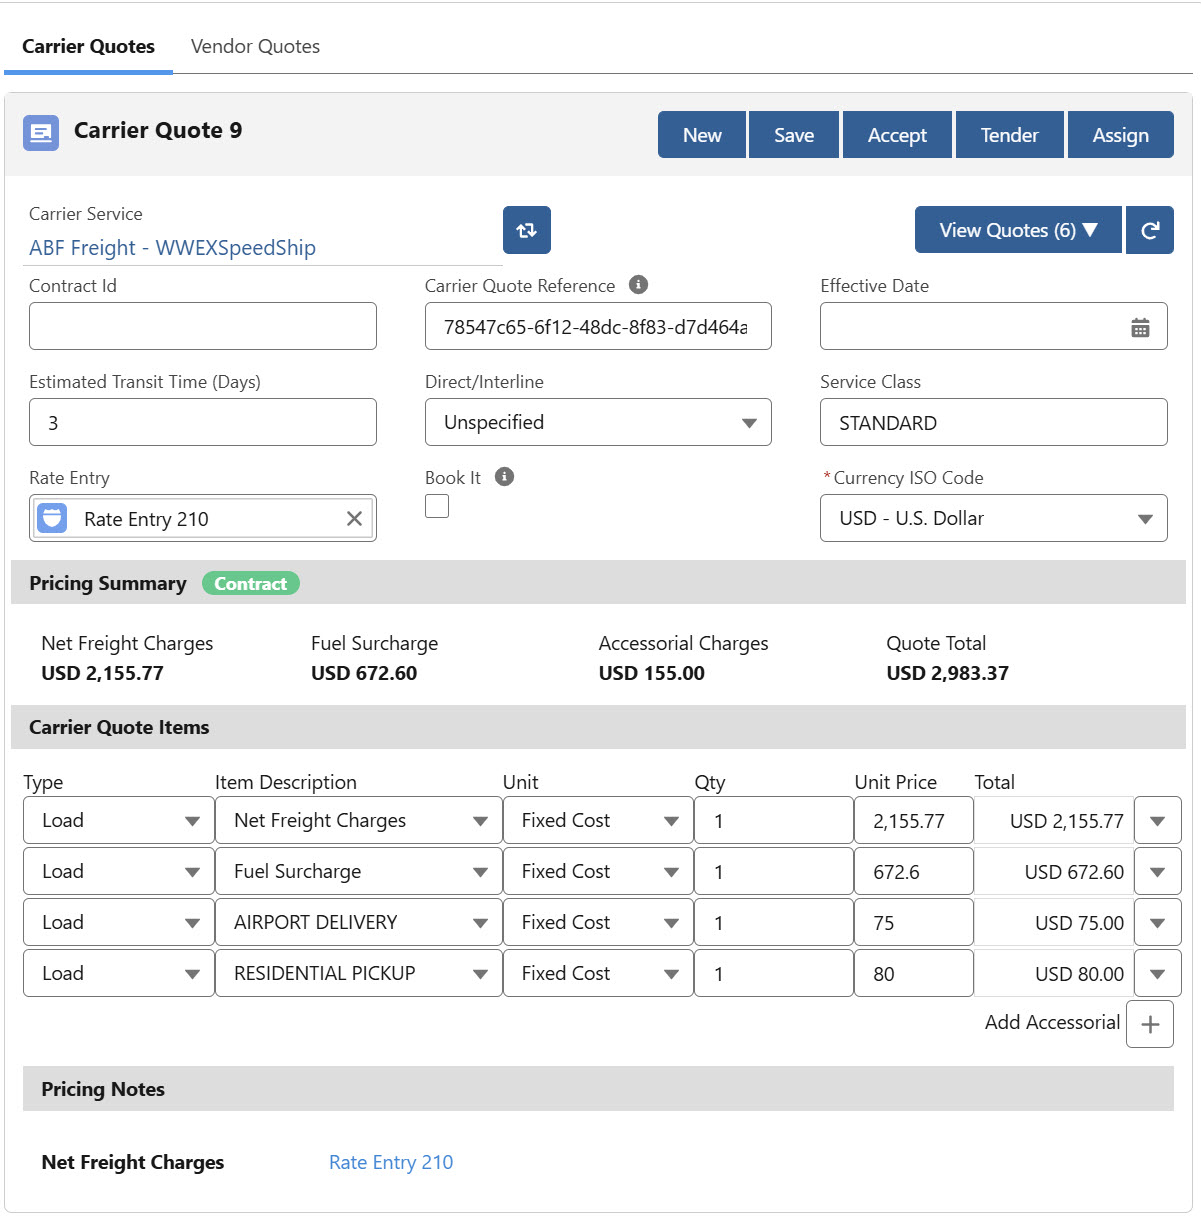Open Item Description dropdown showing AIRPORT DELIVERY
Image resolution: width=1201 pixels, height=1216 pixels.
[358, 923]
